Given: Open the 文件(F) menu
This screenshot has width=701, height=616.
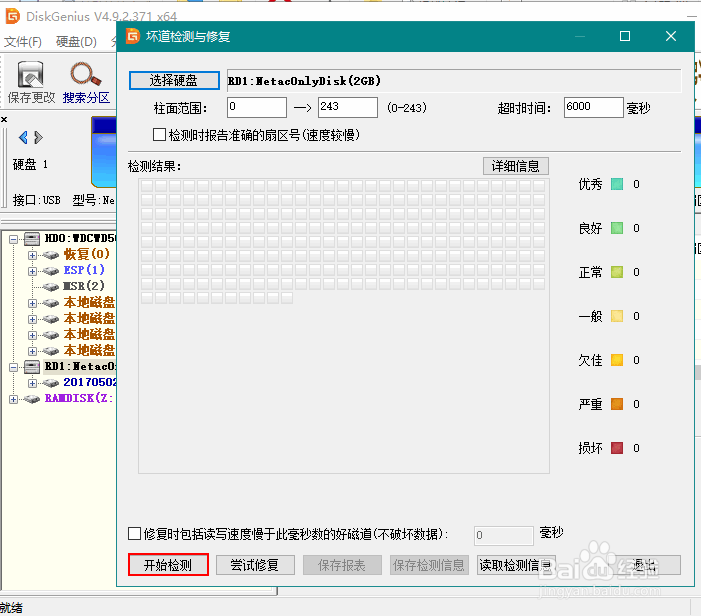Looking at the screenshot, I should [23, 42].
